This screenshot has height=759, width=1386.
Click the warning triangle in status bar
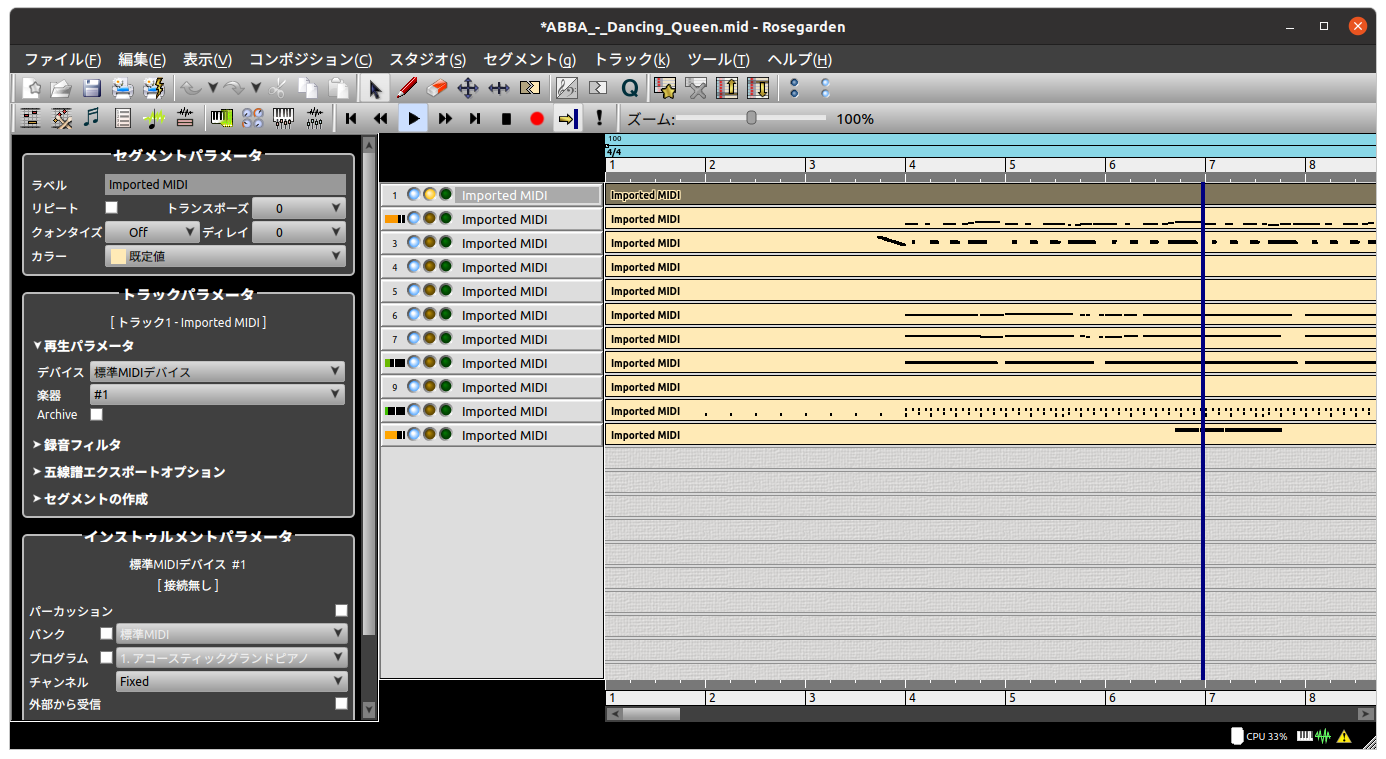(1344, 736)
